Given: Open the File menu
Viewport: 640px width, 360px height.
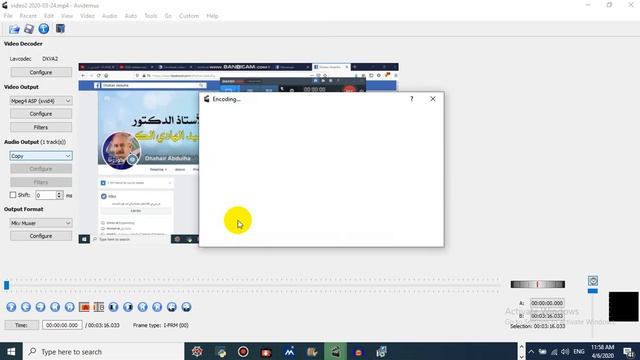Looking at the screenshot, I should click(8, 16).
